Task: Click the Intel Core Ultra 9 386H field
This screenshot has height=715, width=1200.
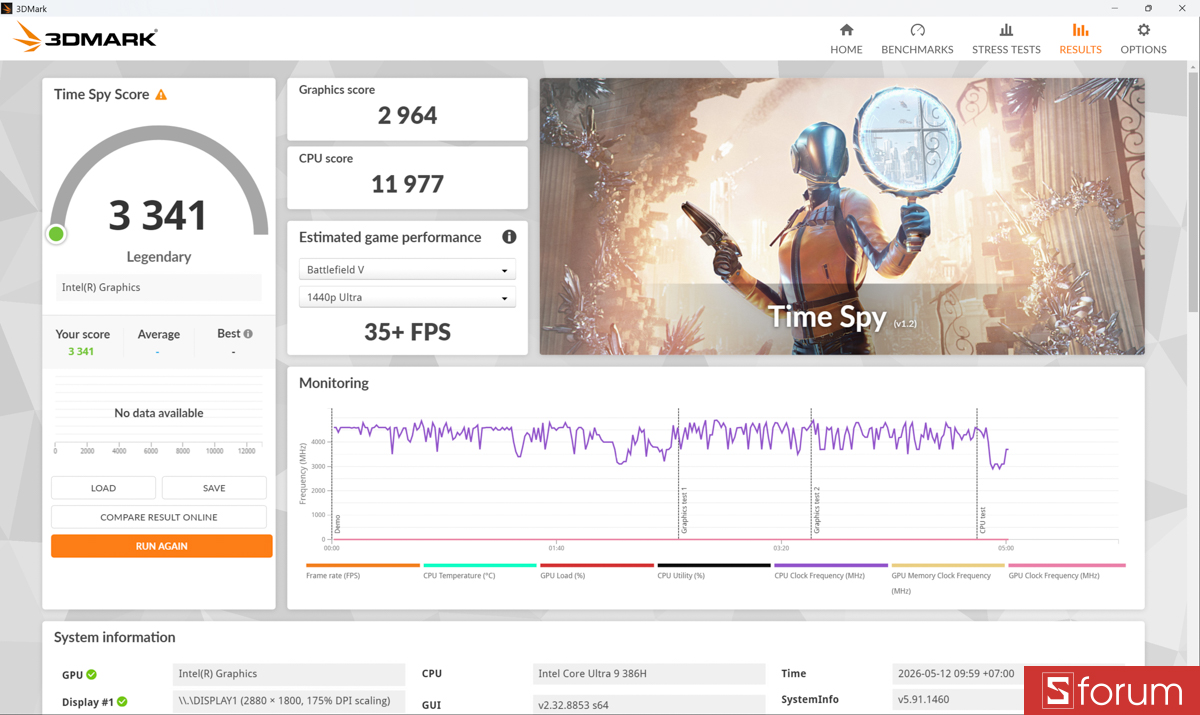Action: [x=649, y=674]
